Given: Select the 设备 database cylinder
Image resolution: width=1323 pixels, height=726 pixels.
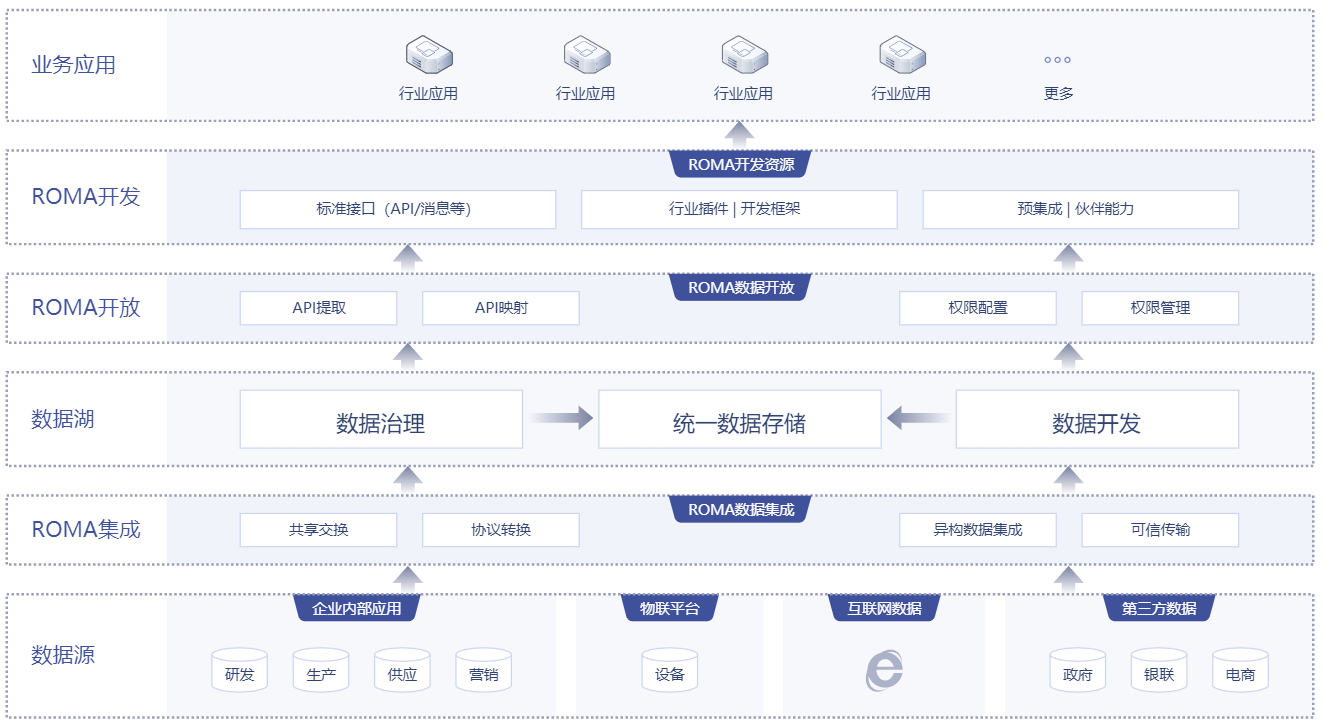Looking at the screenshot, I should 670,669.
